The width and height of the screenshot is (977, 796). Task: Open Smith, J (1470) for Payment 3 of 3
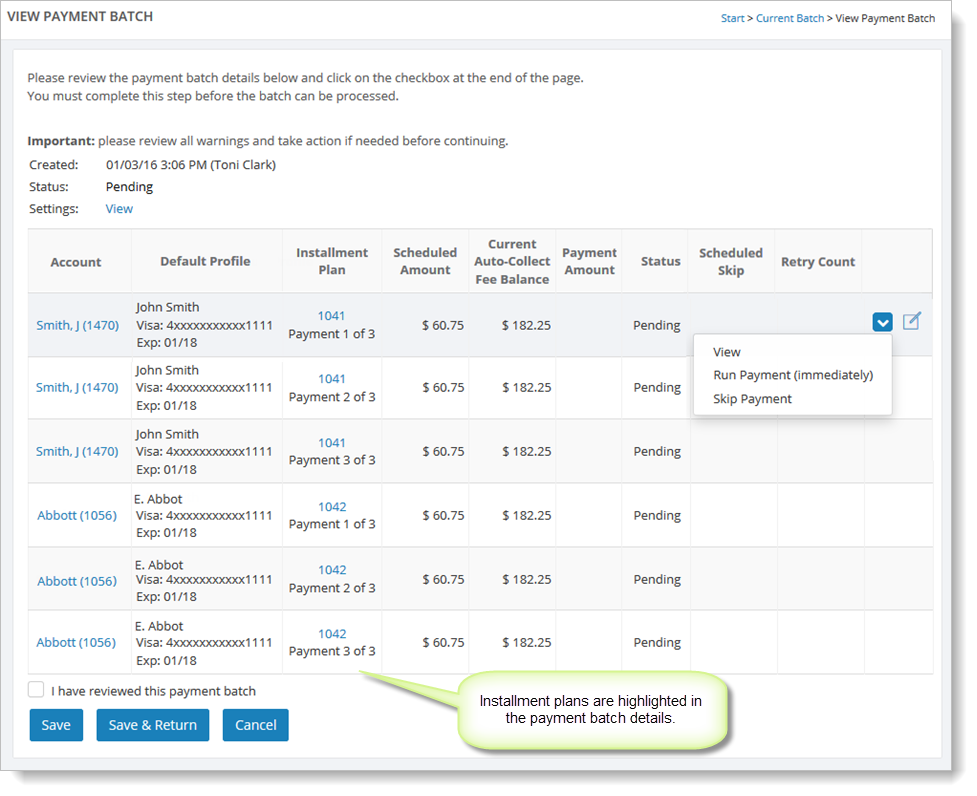[x=77, y=452]
